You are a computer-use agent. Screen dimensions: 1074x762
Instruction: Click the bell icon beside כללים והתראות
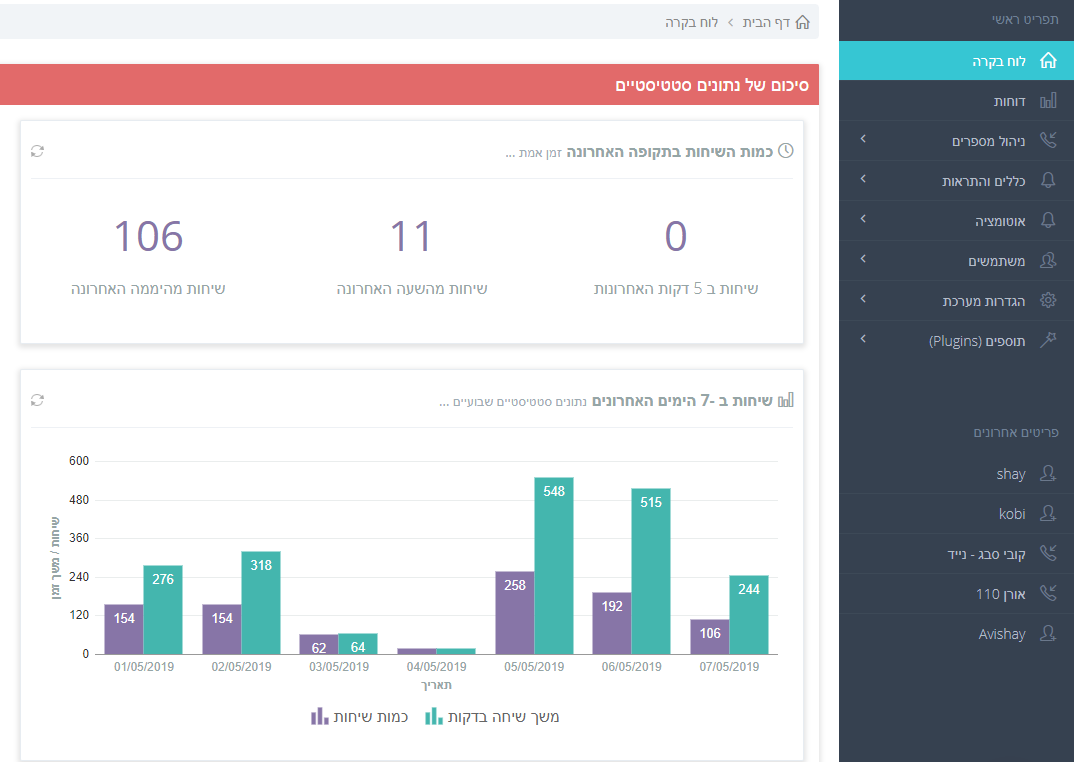pos(1048,180)
